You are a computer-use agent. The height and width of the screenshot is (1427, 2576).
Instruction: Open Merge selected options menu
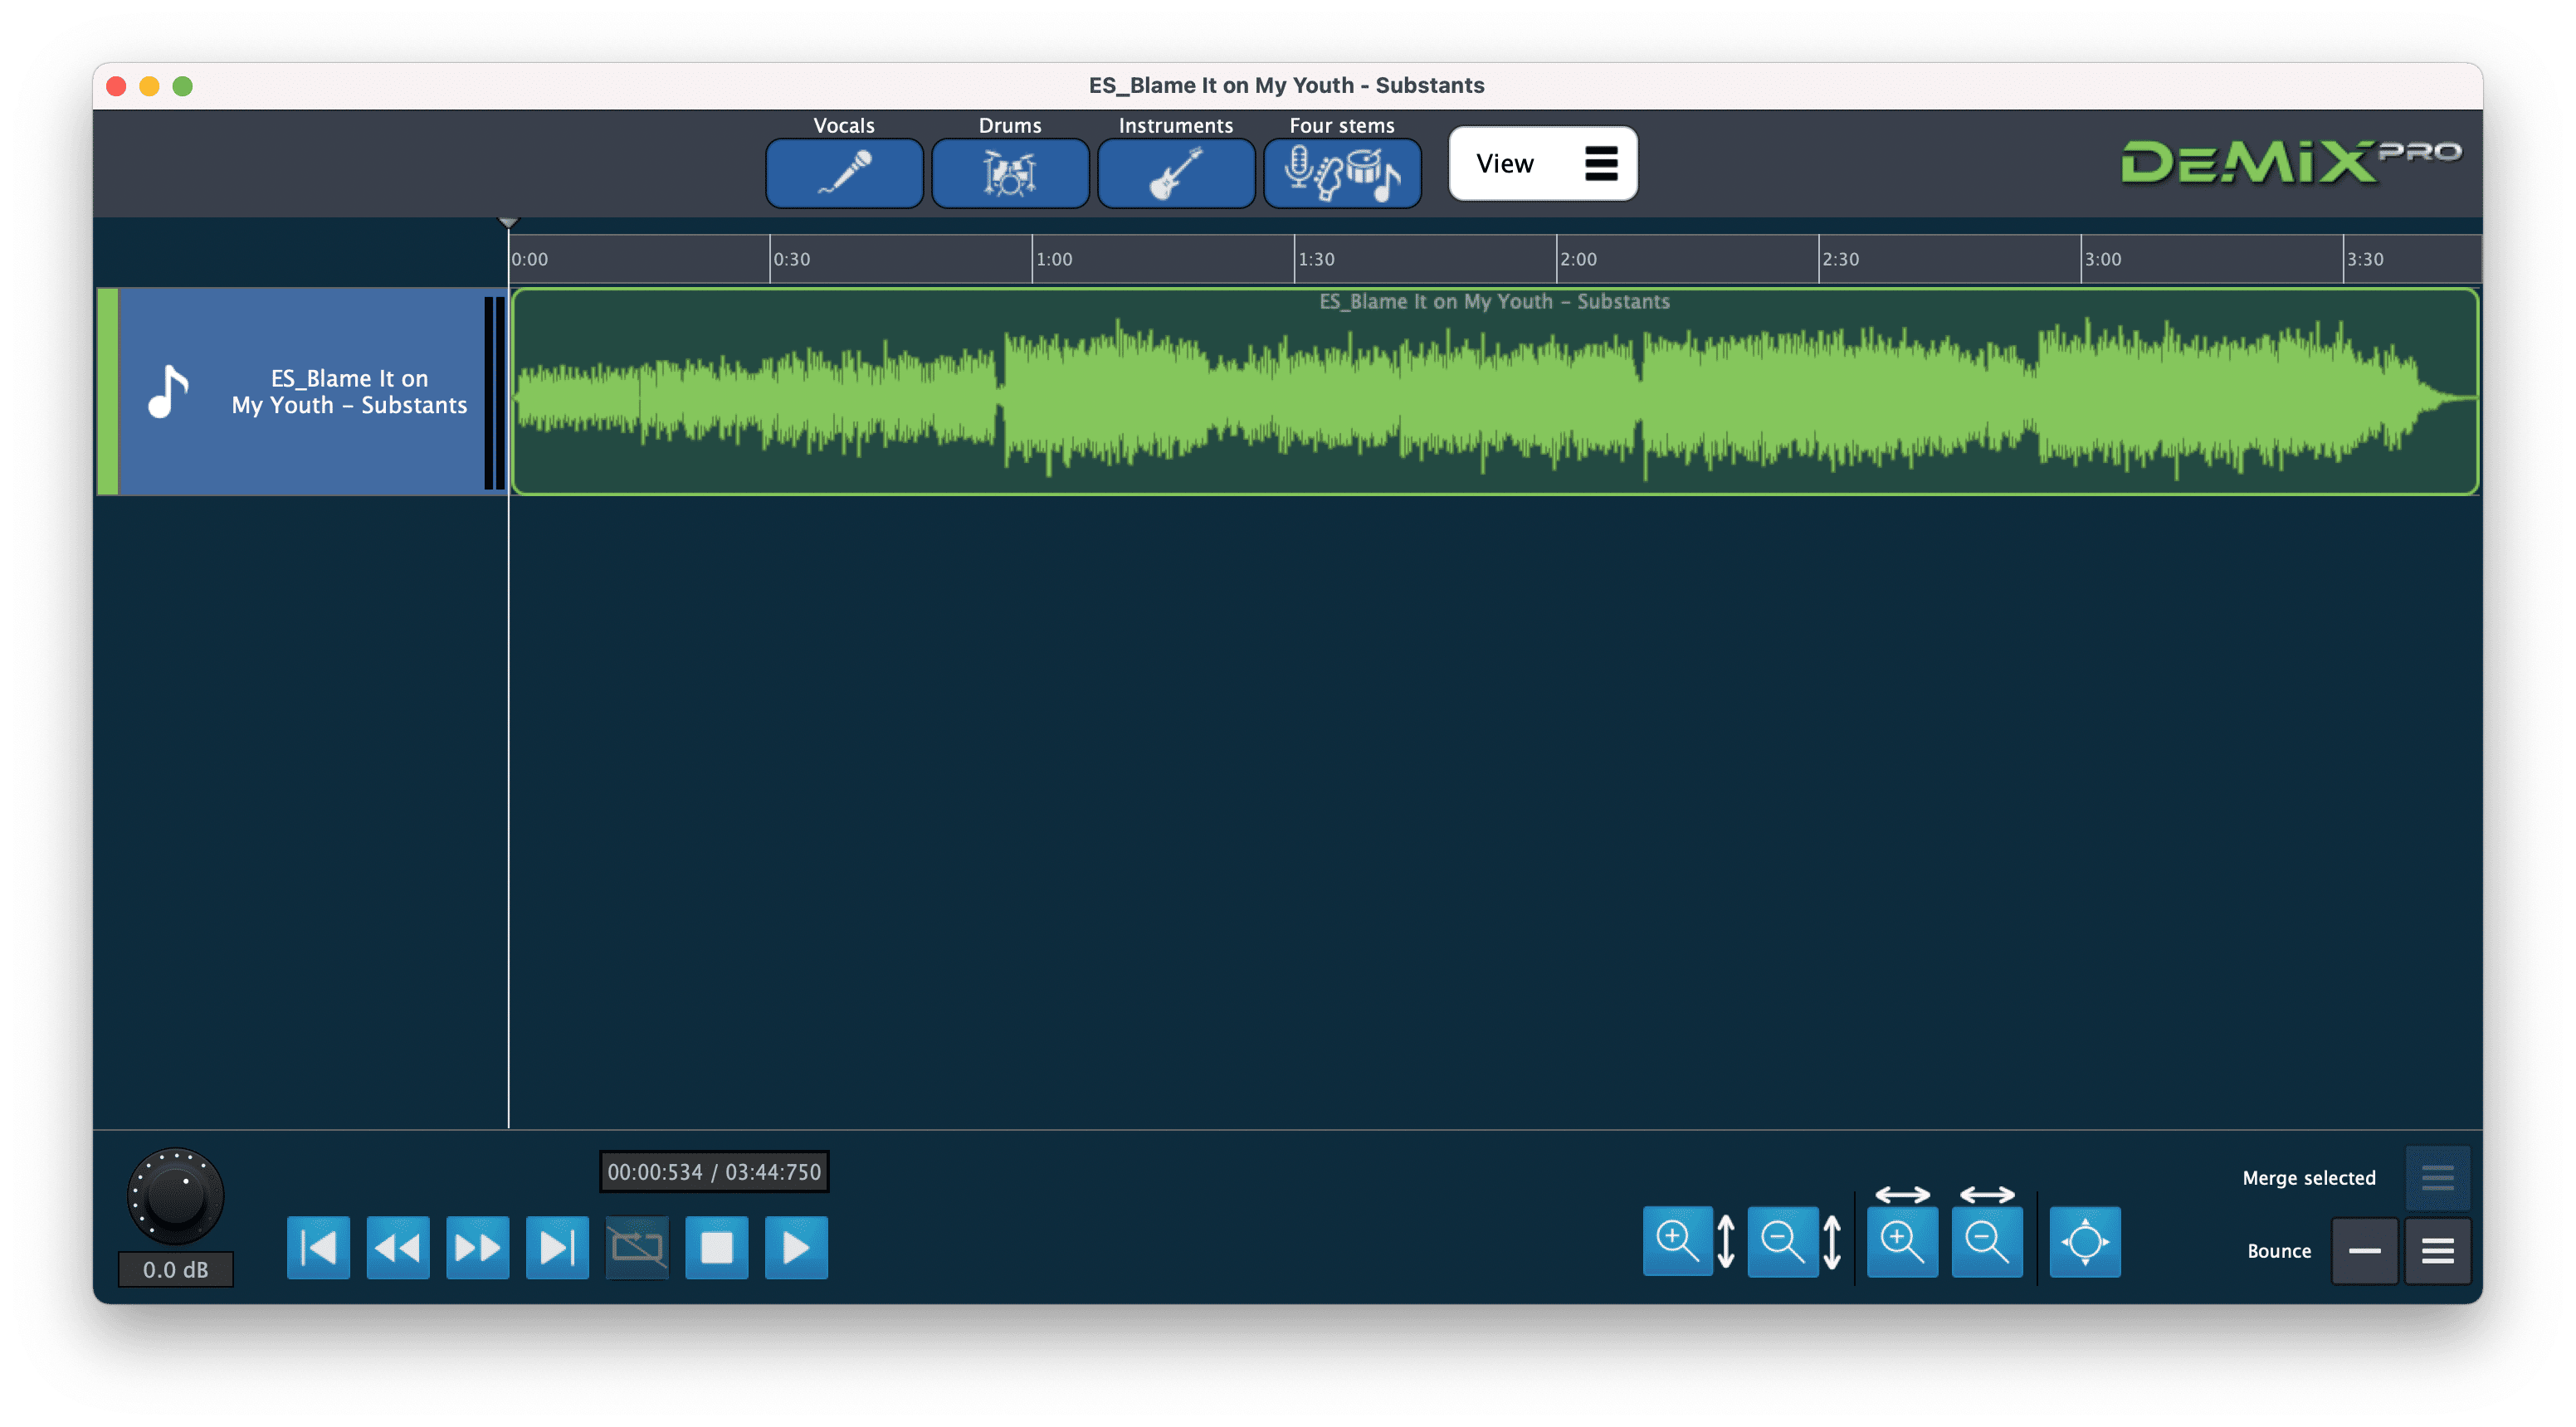pyautogui.click(x=2437, y=1177)
